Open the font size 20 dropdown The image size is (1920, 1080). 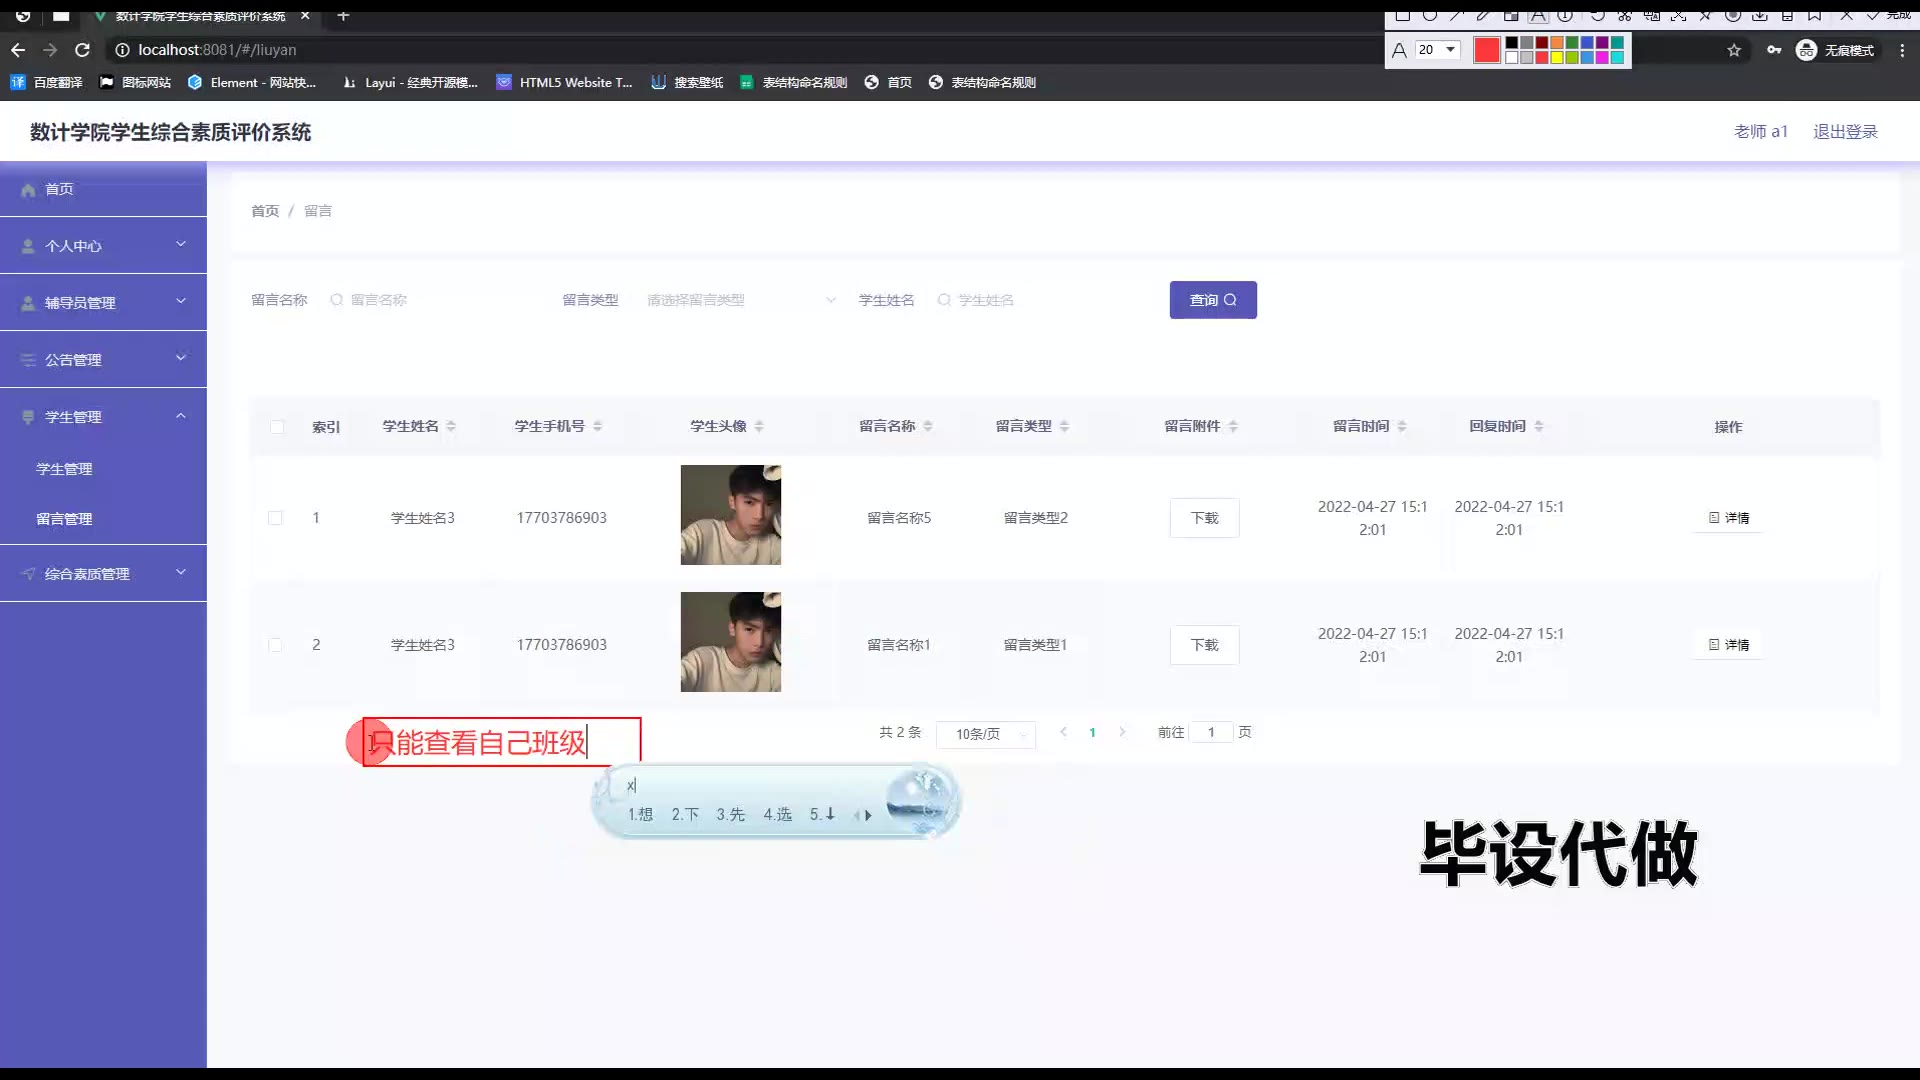point(1438,50)
